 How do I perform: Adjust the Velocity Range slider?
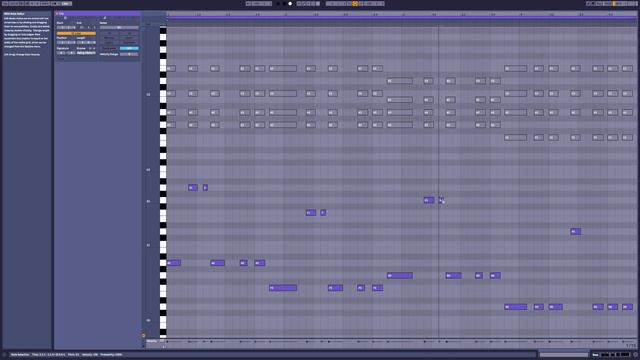(x=129, y=54)
